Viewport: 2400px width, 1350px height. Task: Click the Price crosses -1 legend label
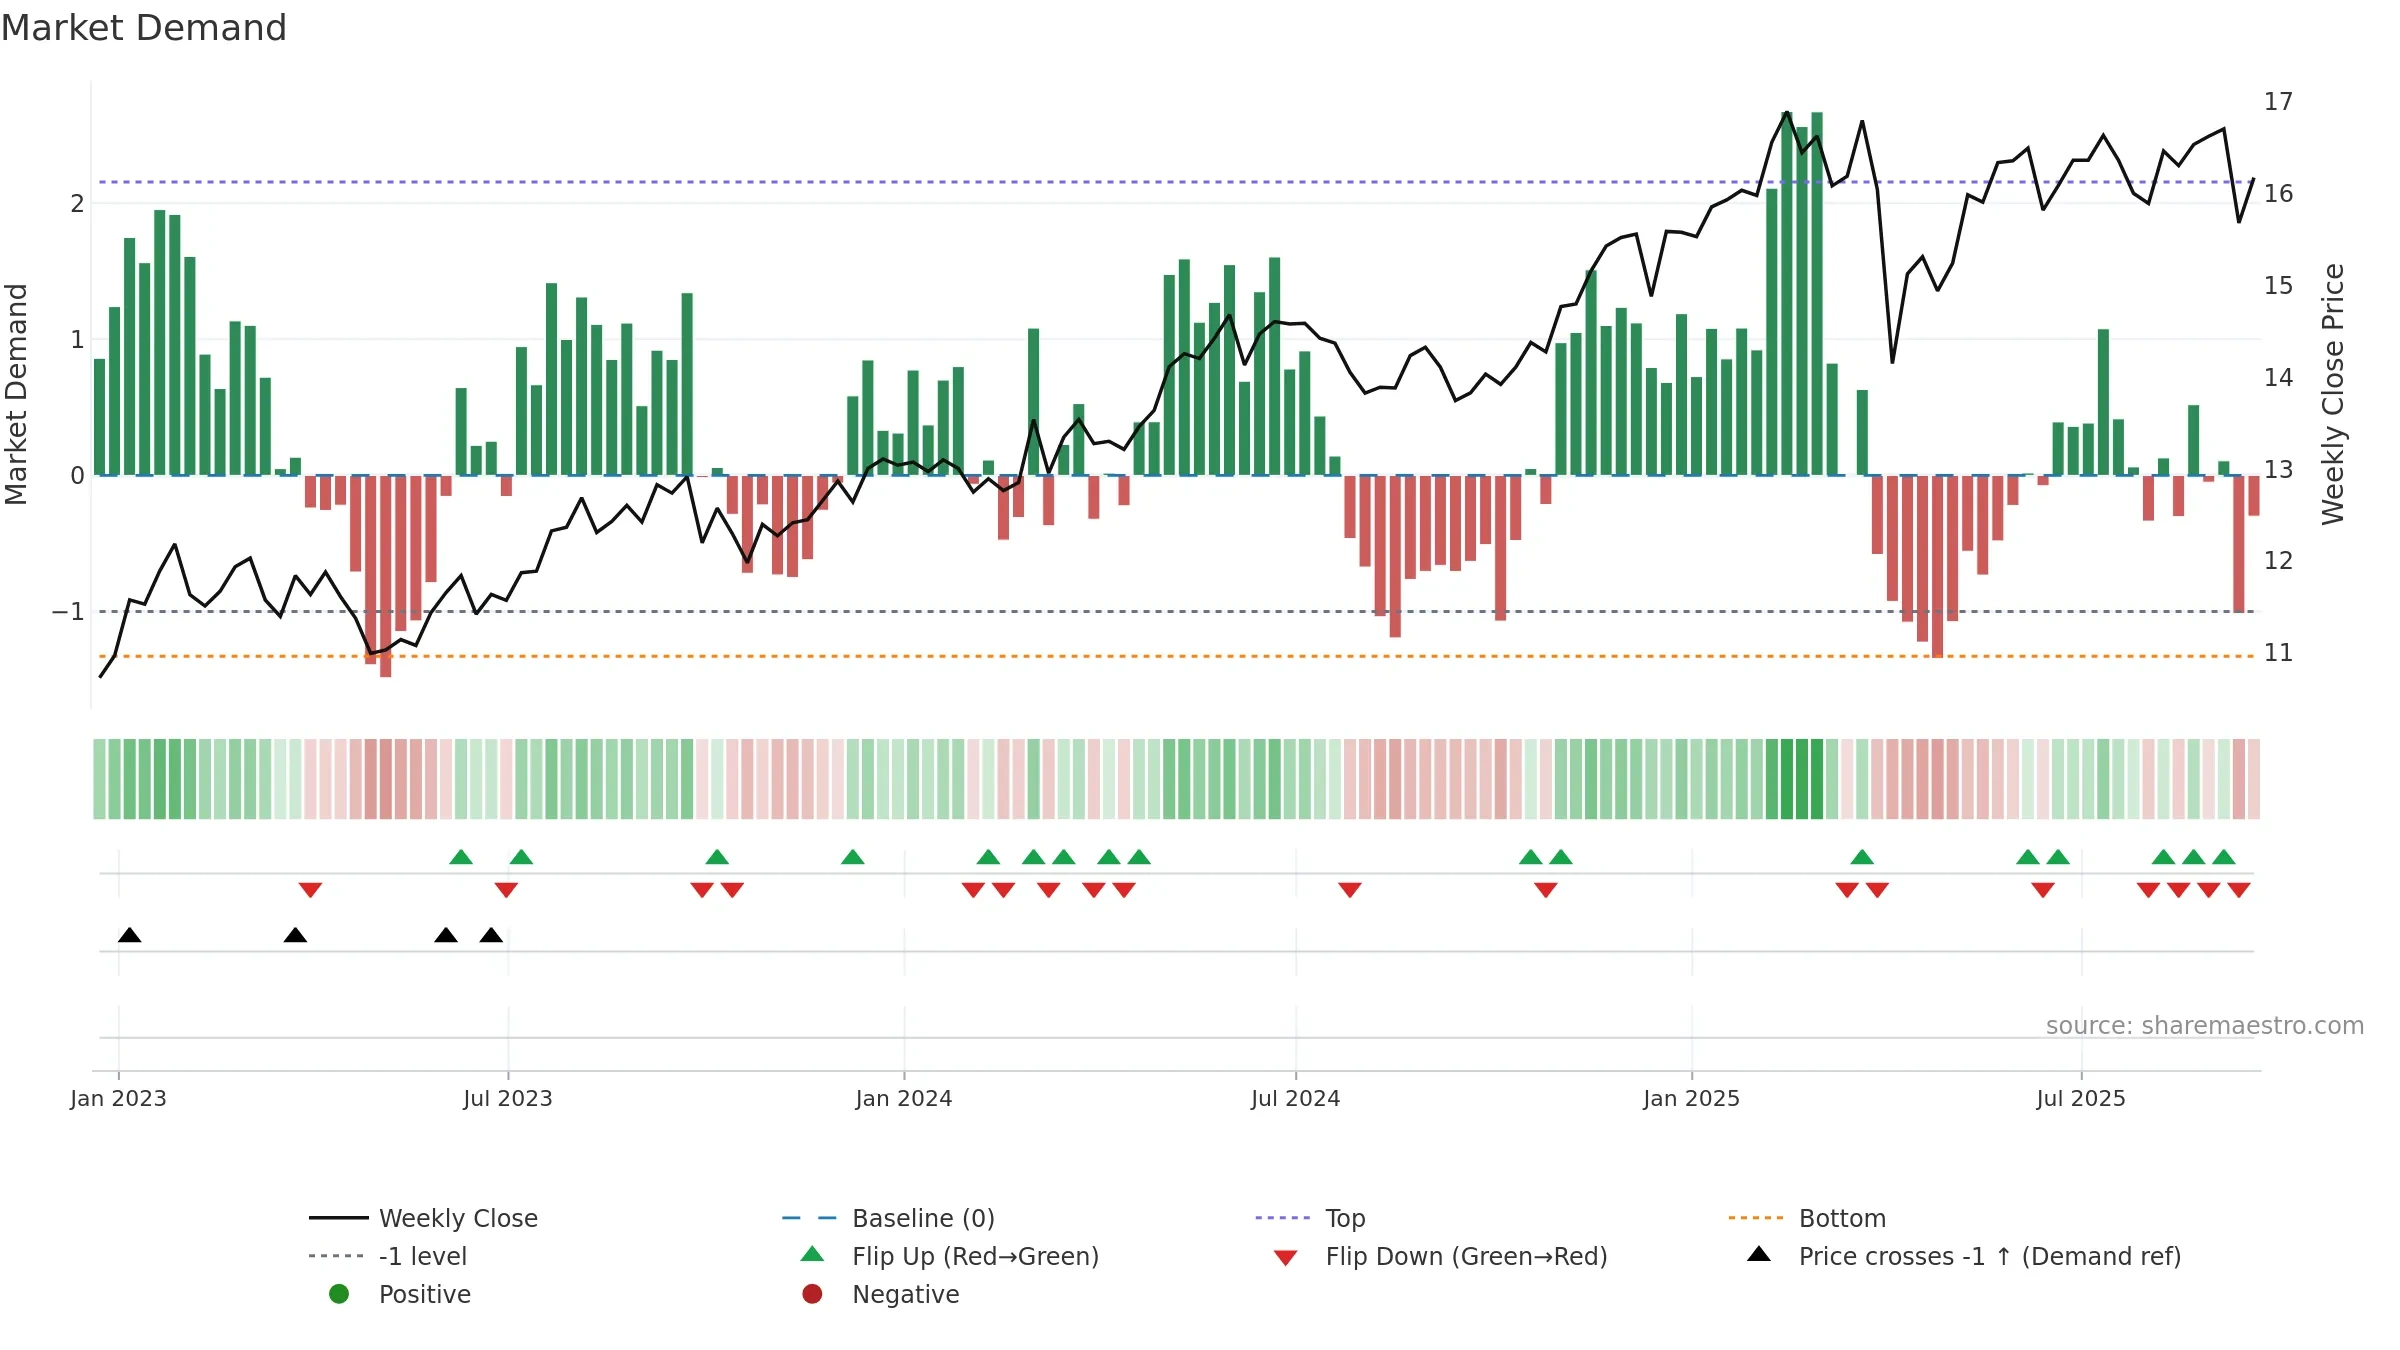point(1990,1256)
